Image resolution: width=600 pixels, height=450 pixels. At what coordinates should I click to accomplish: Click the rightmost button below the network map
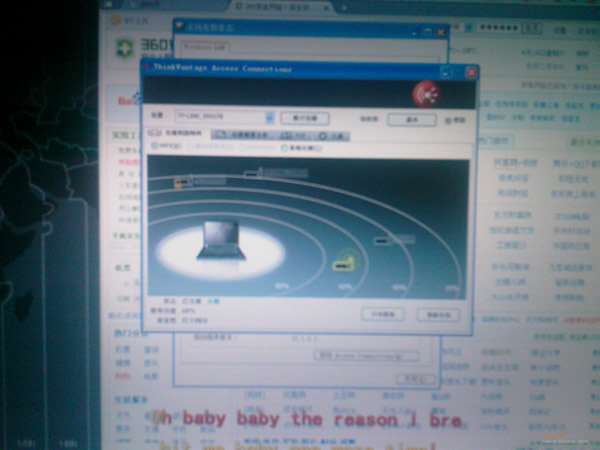coord(439,315)
